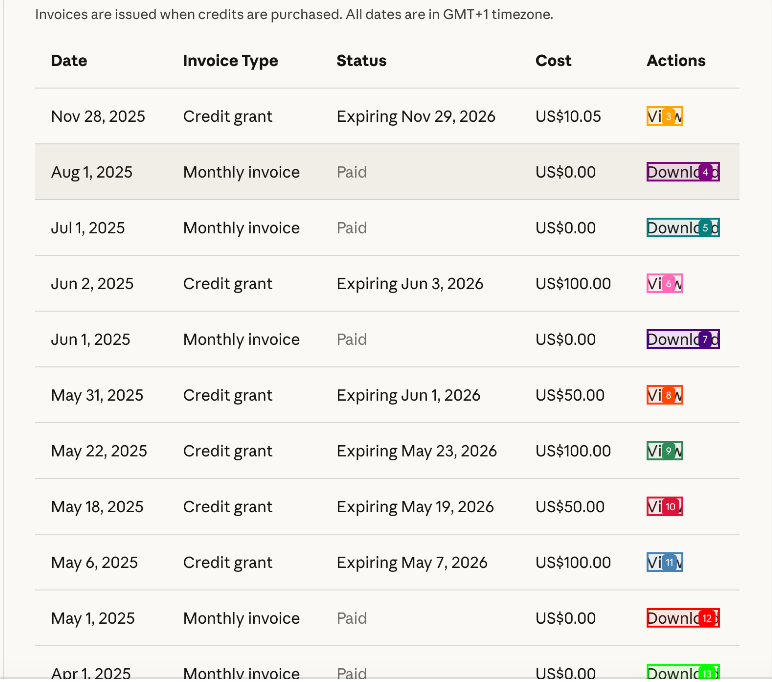The image size is (772, 682).
Task: Download the Jun 1, 2025 monthly invoice
Action: pyautogui.click(x=683, y=340)
